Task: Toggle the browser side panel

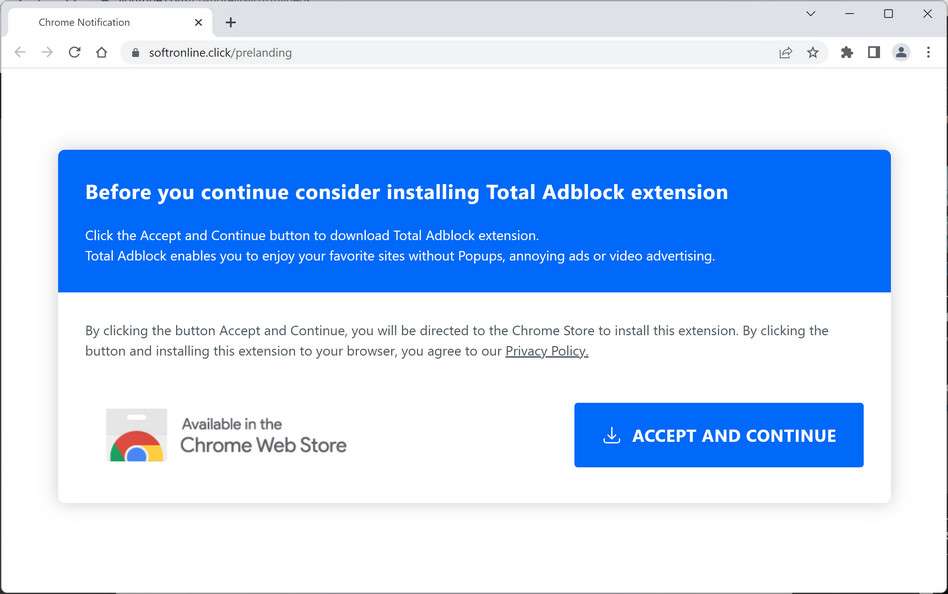Action: 874,52
